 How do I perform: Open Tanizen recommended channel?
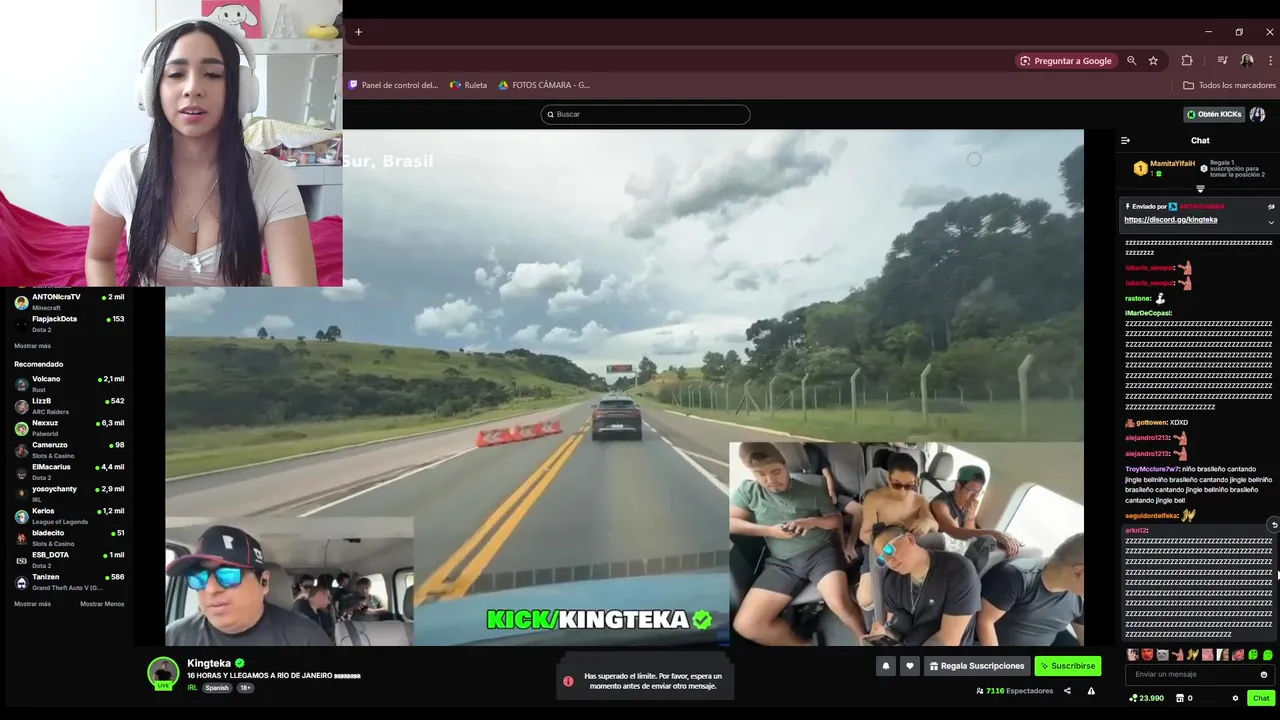(x=69, y=581)
